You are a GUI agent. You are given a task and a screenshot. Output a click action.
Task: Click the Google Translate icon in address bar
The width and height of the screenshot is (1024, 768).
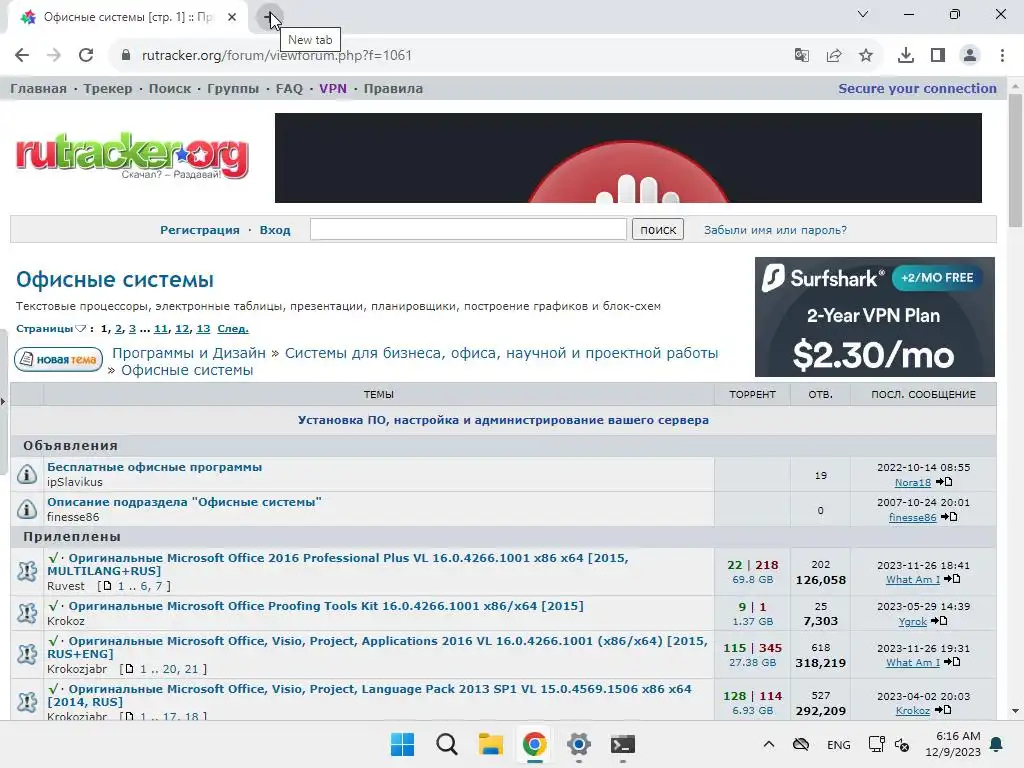coord(801,56)
